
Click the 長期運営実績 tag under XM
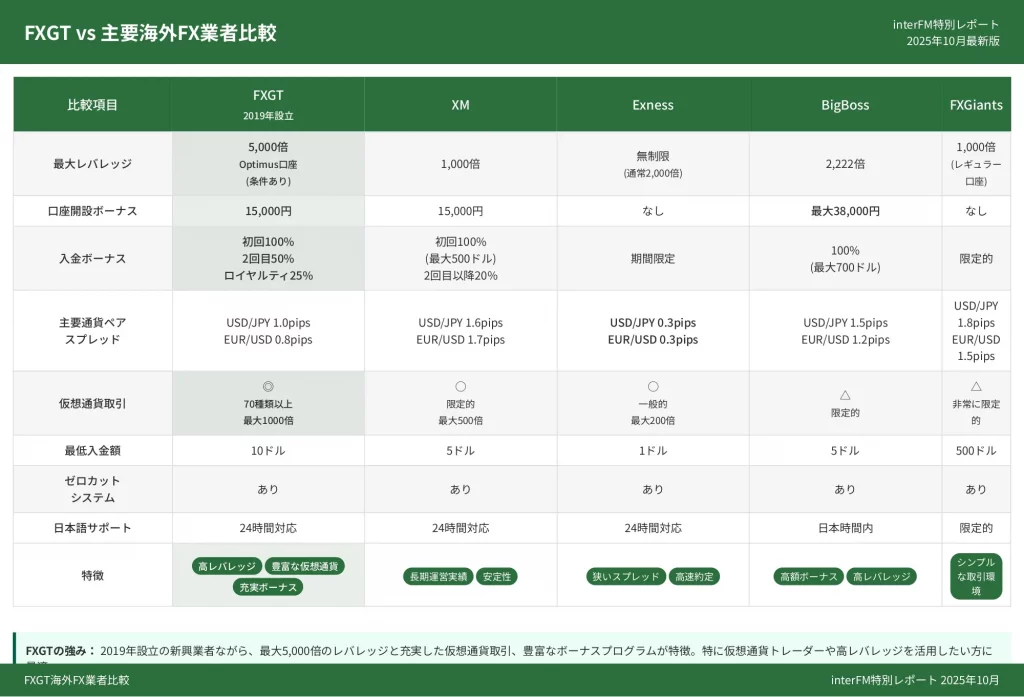click(x=436, y=576)
